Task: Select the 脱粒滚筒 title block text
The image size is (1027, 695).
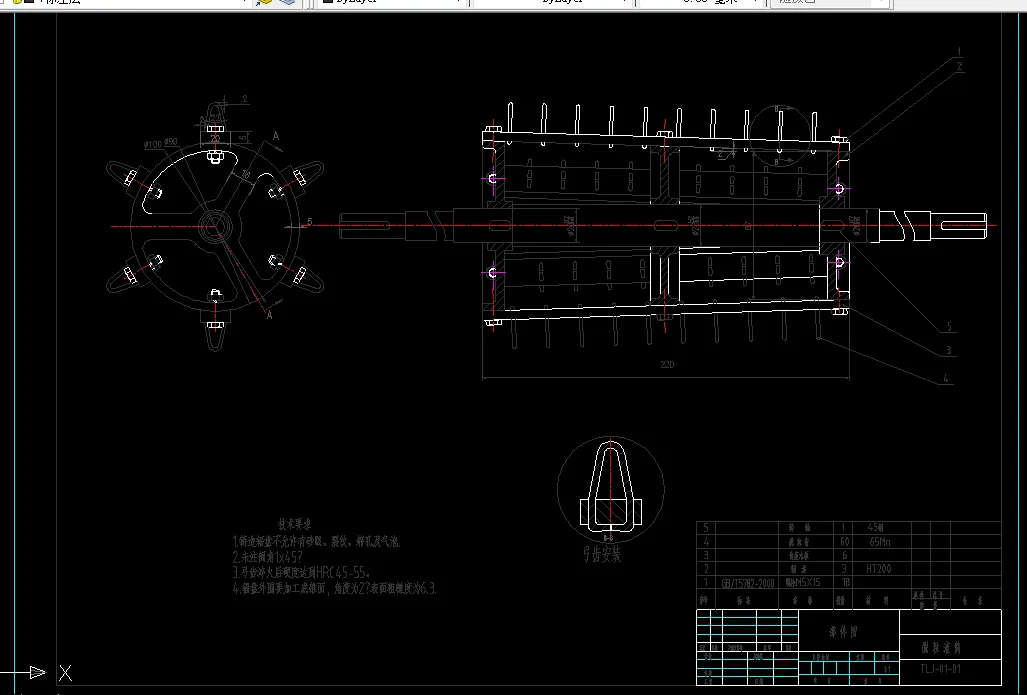Action: tap(941, 648)
